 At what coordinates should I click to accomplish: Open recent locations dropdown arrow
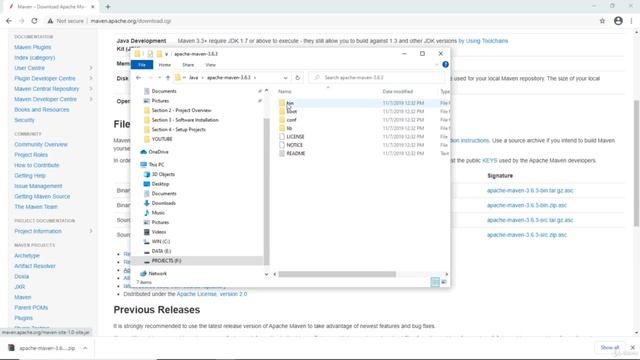159,78
